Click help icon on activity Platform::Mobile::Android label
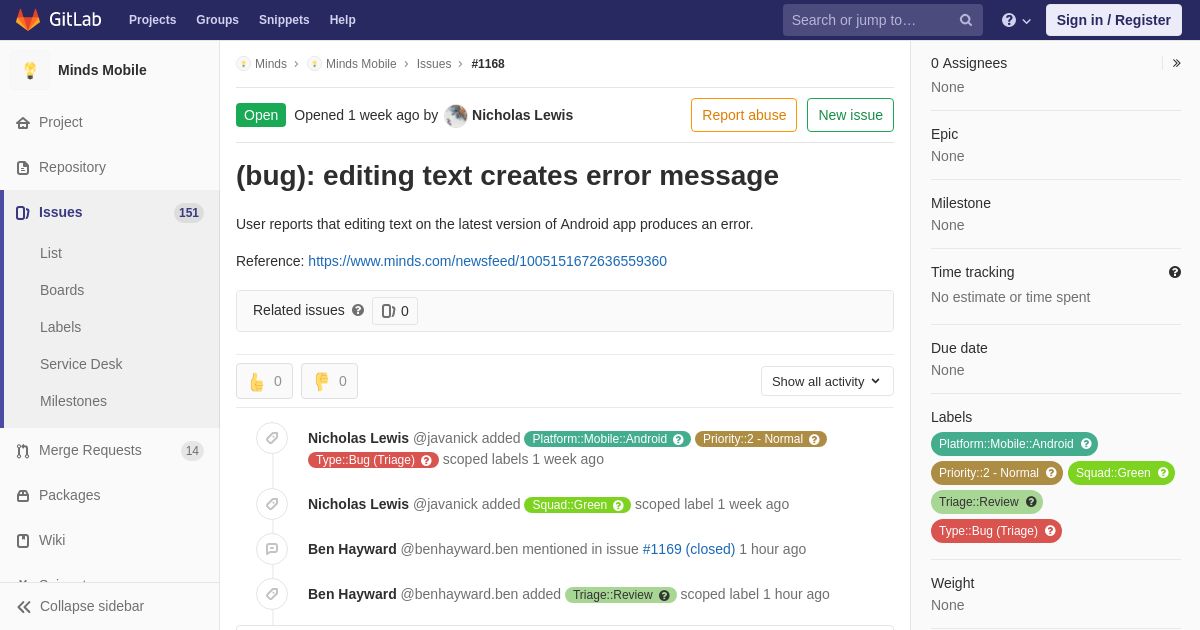The width and height of the screenshot is (1200, 630). [679, 439]
